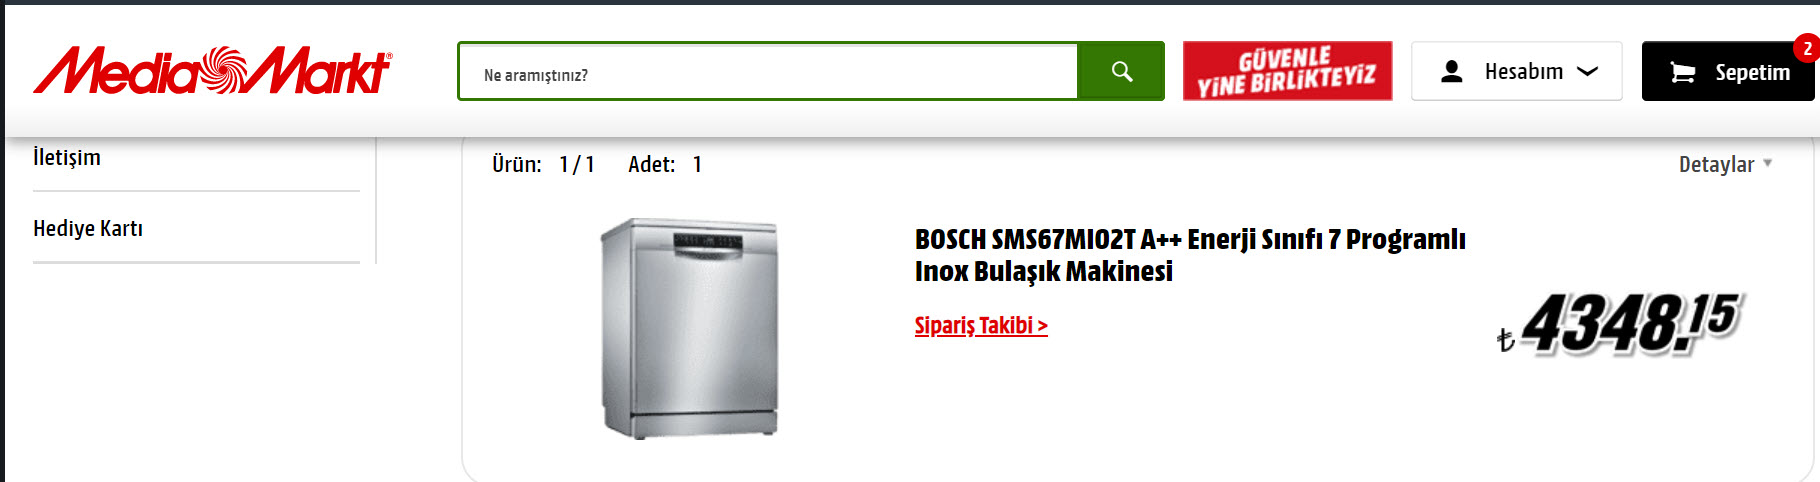This screenshot has width=1820, height=482.
Task: Expand the Detaylar section
Action: 1725,164
